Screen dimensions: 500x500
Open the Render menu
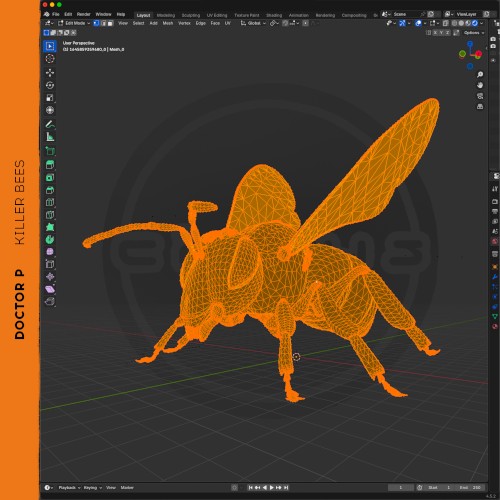(x=84, y=14)
